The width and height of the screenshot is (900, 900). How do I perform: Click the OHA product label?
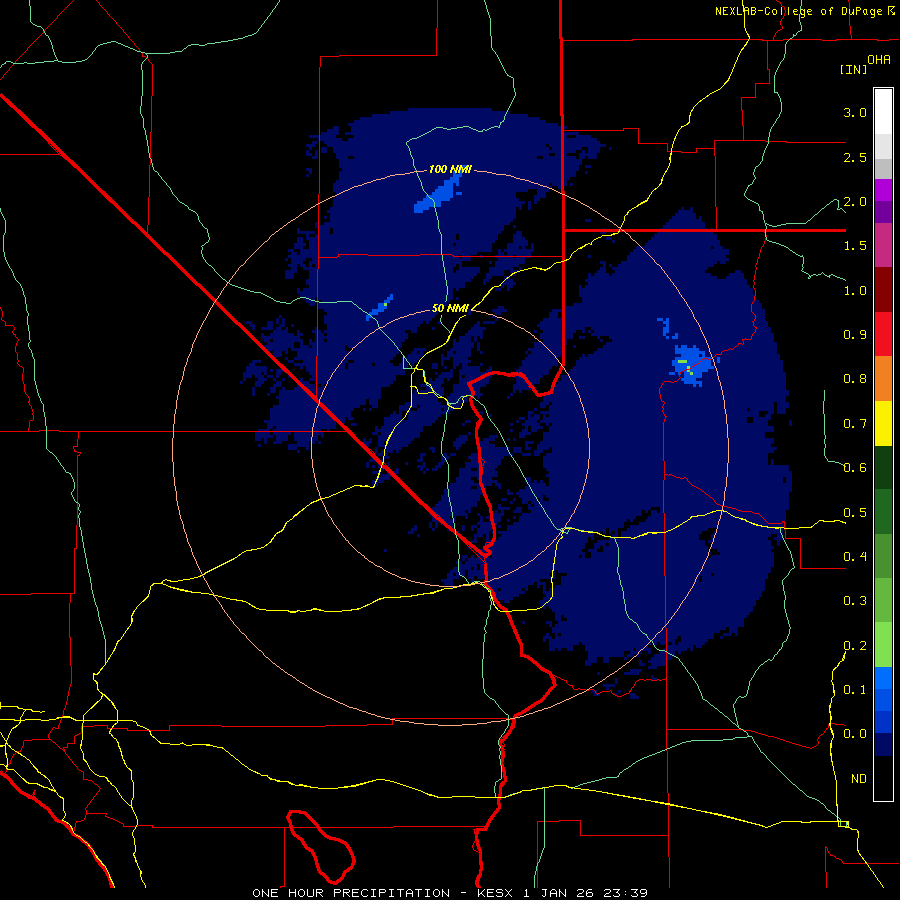(879, 59)
